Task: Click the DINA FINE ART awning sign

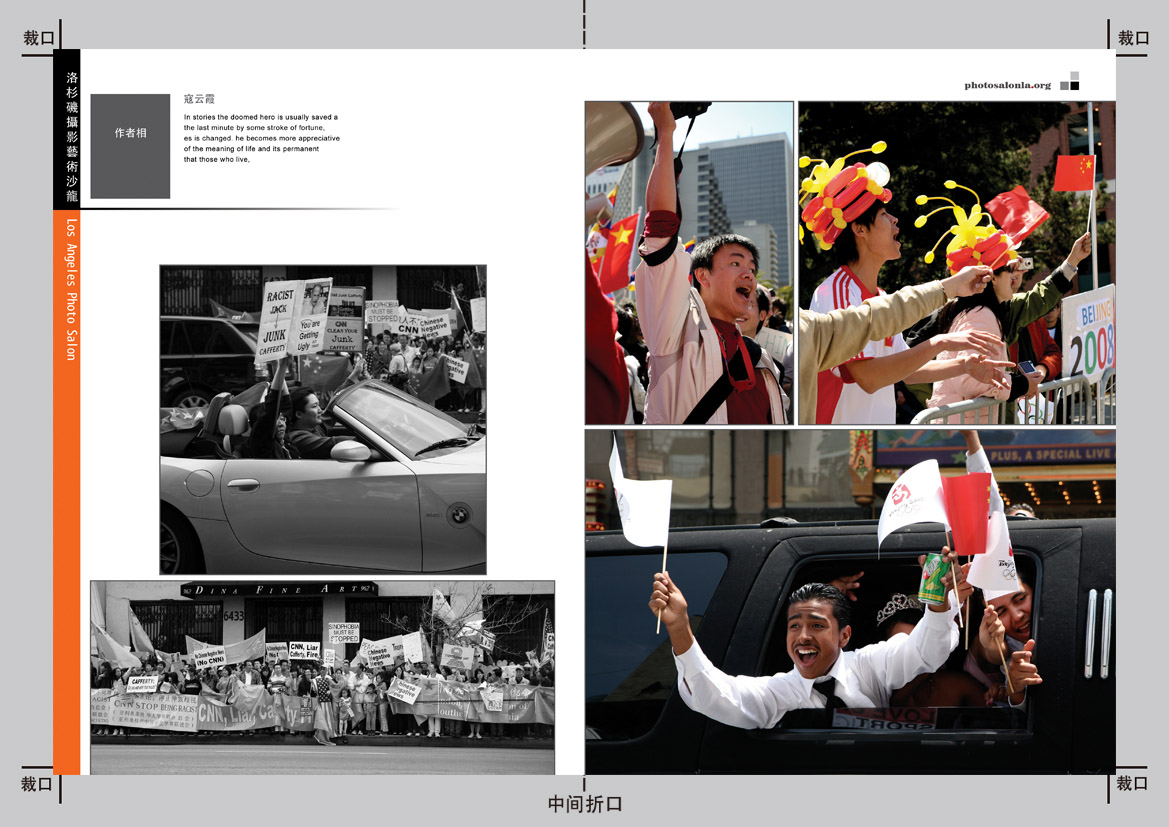Action: pos(280,589)
